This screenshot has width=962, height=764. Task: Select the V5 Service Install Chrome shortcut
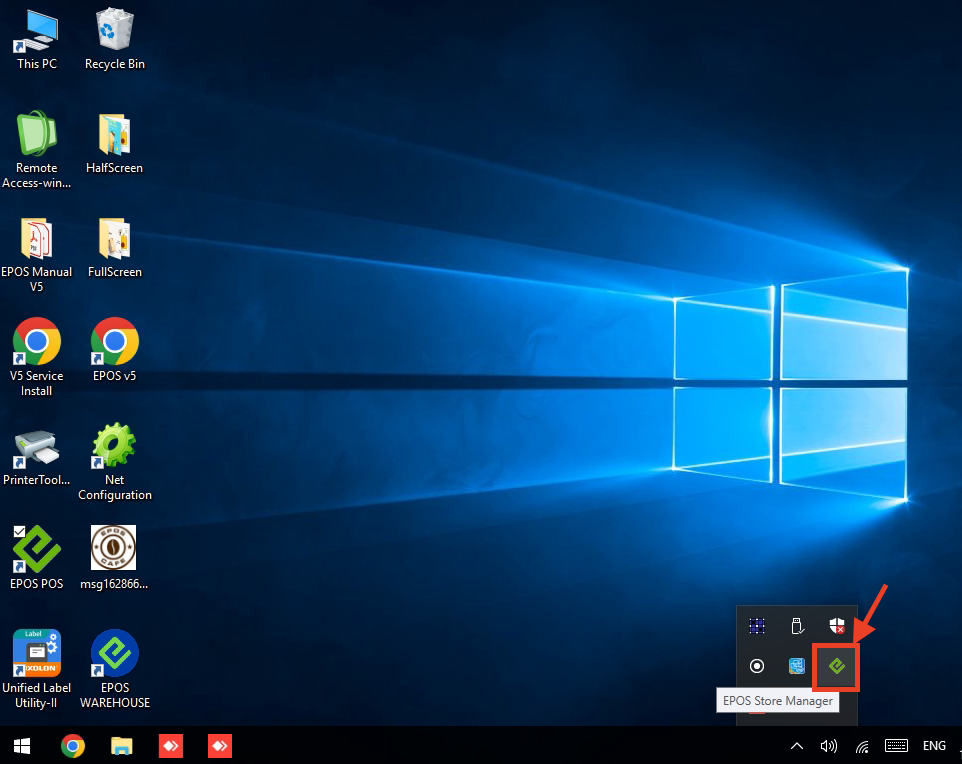click(36, 357)
